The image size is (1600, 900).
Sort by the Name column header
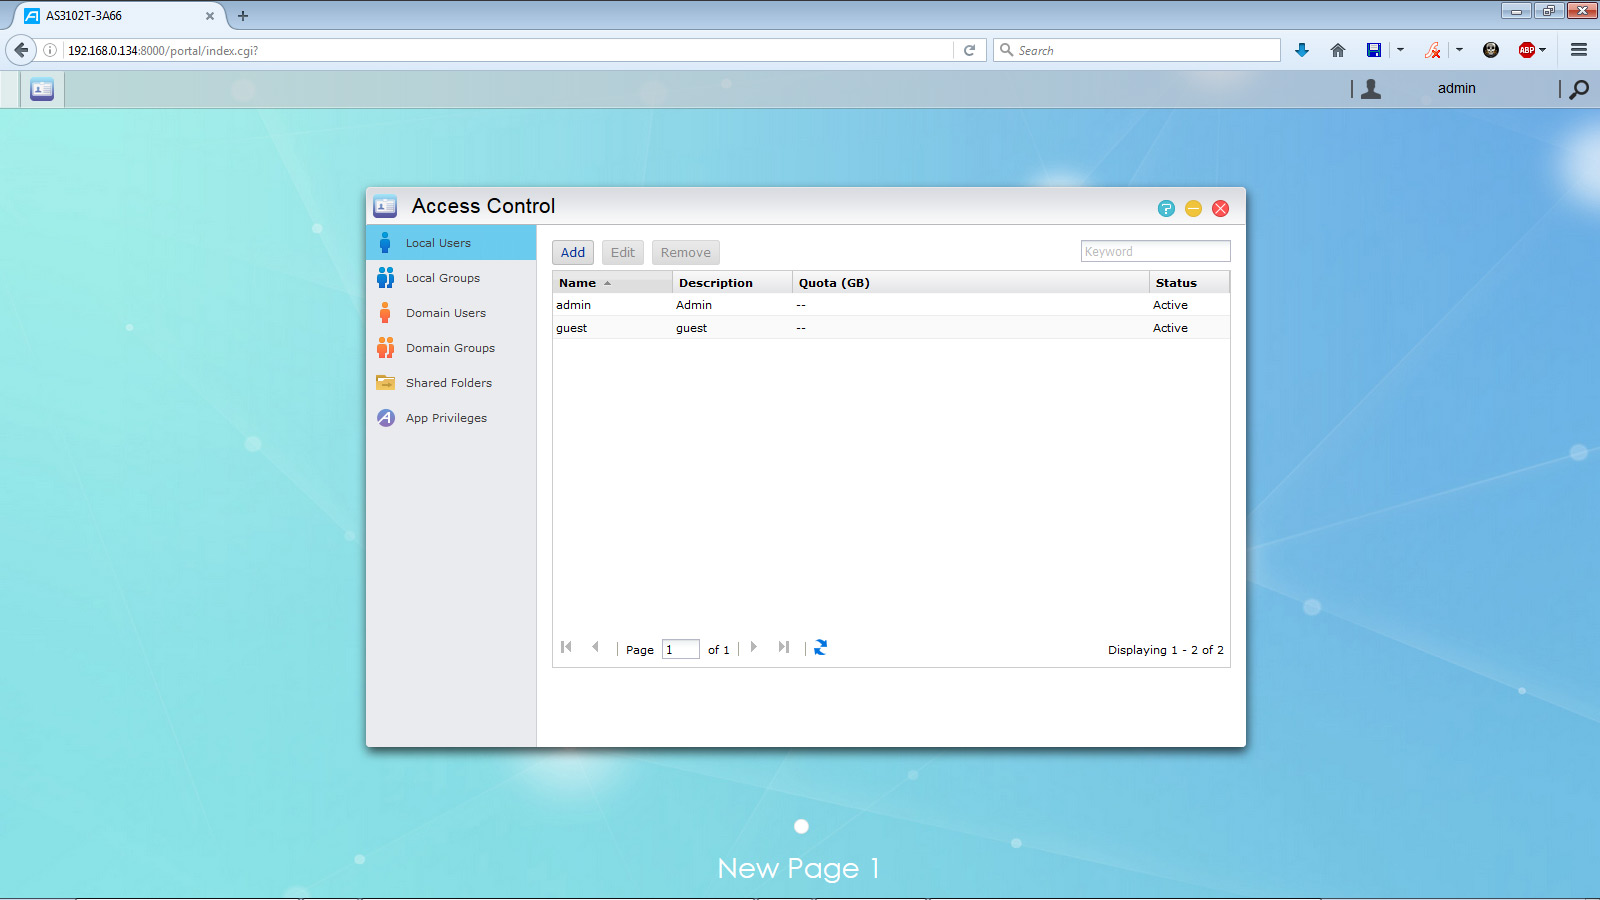click(612, 283)
